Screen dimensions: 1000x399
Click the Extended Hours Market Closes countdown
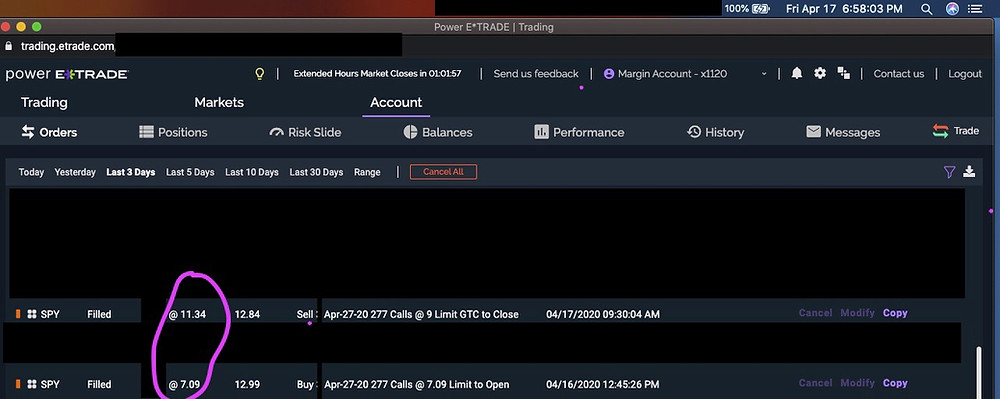pyautogui.click(x=377, y=74)
